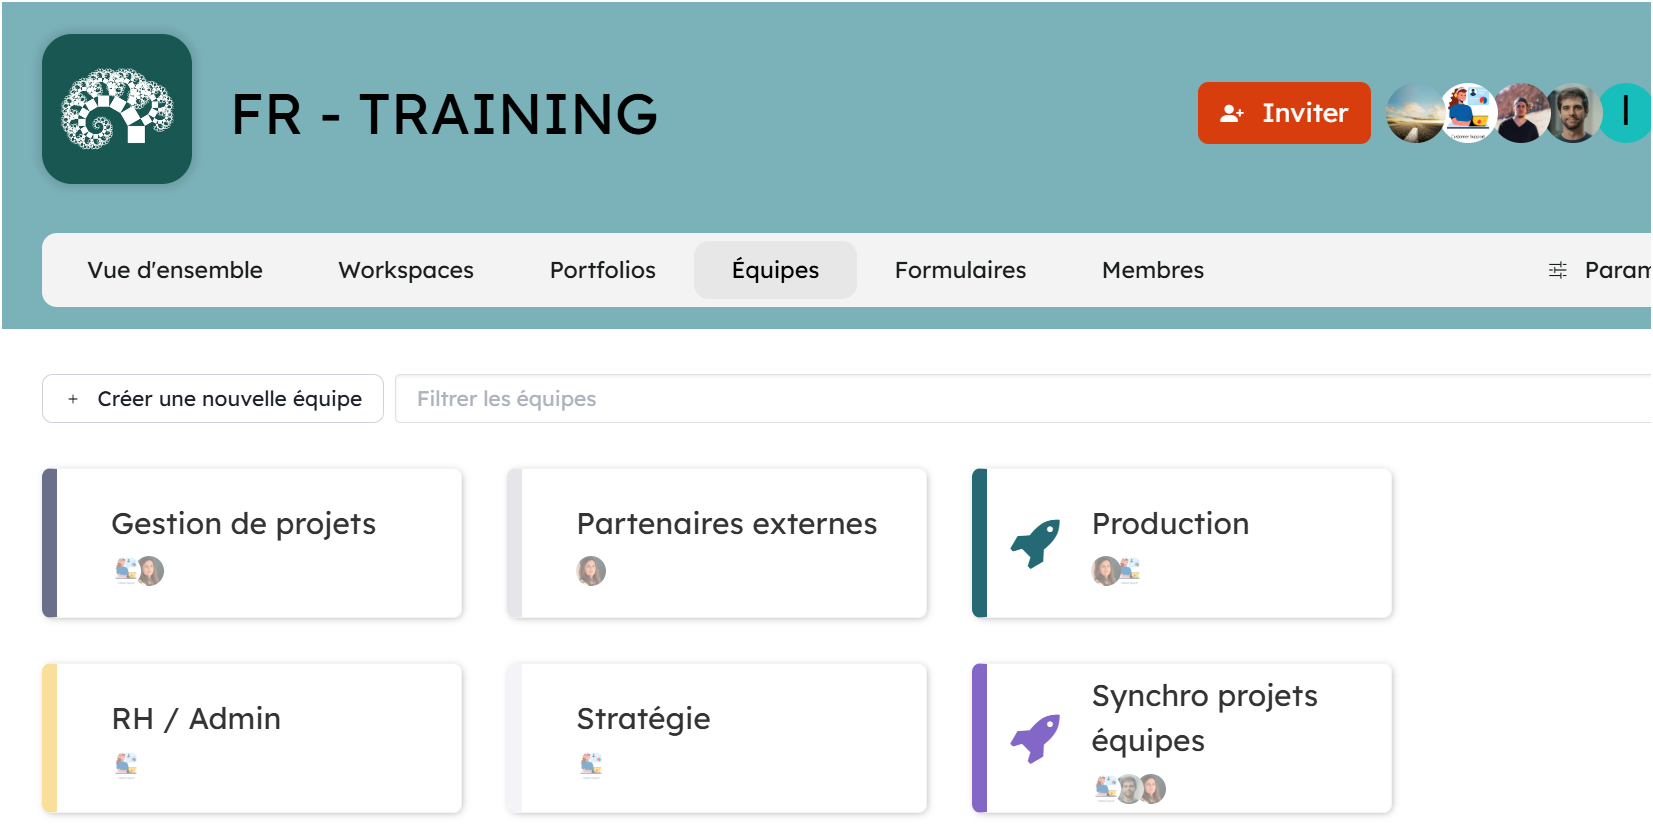Click the purple rocket icon on Synchro projets

coord(1035,738)
